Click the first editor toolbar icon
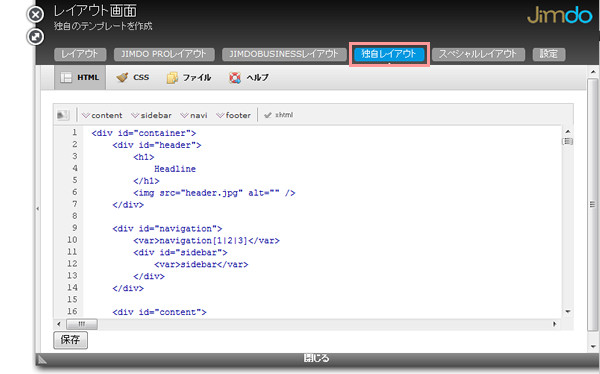Image resolution: width=600 pixels, height=374 pixels. coord(63,115)
